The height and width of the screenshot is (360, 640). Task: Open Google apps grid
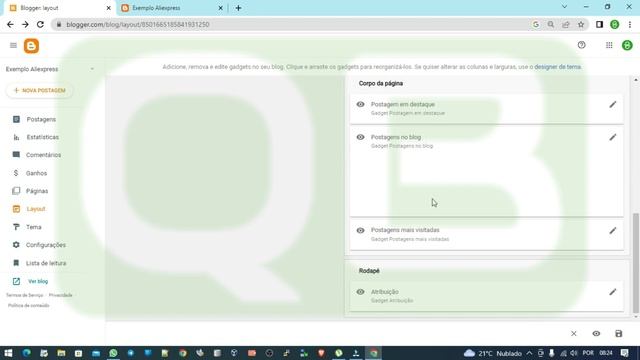click(609, 45)
